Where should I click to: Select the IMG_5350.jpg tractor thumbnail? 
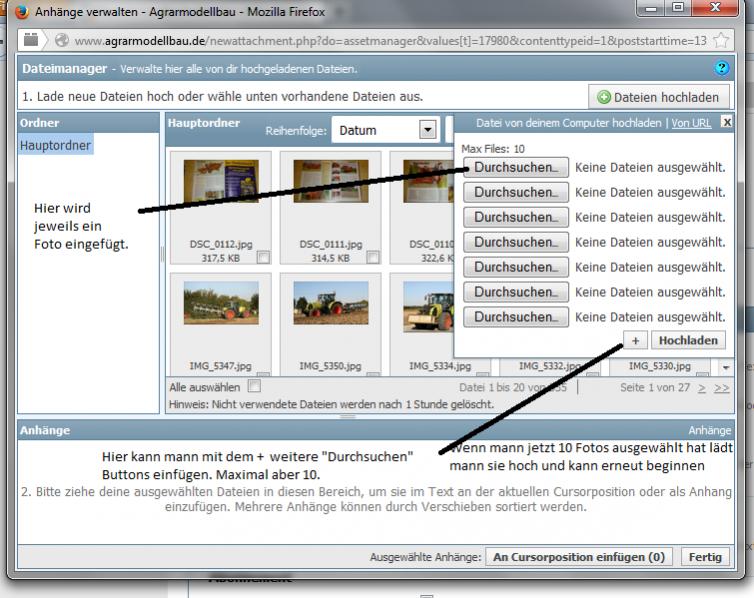coord(330,303)
